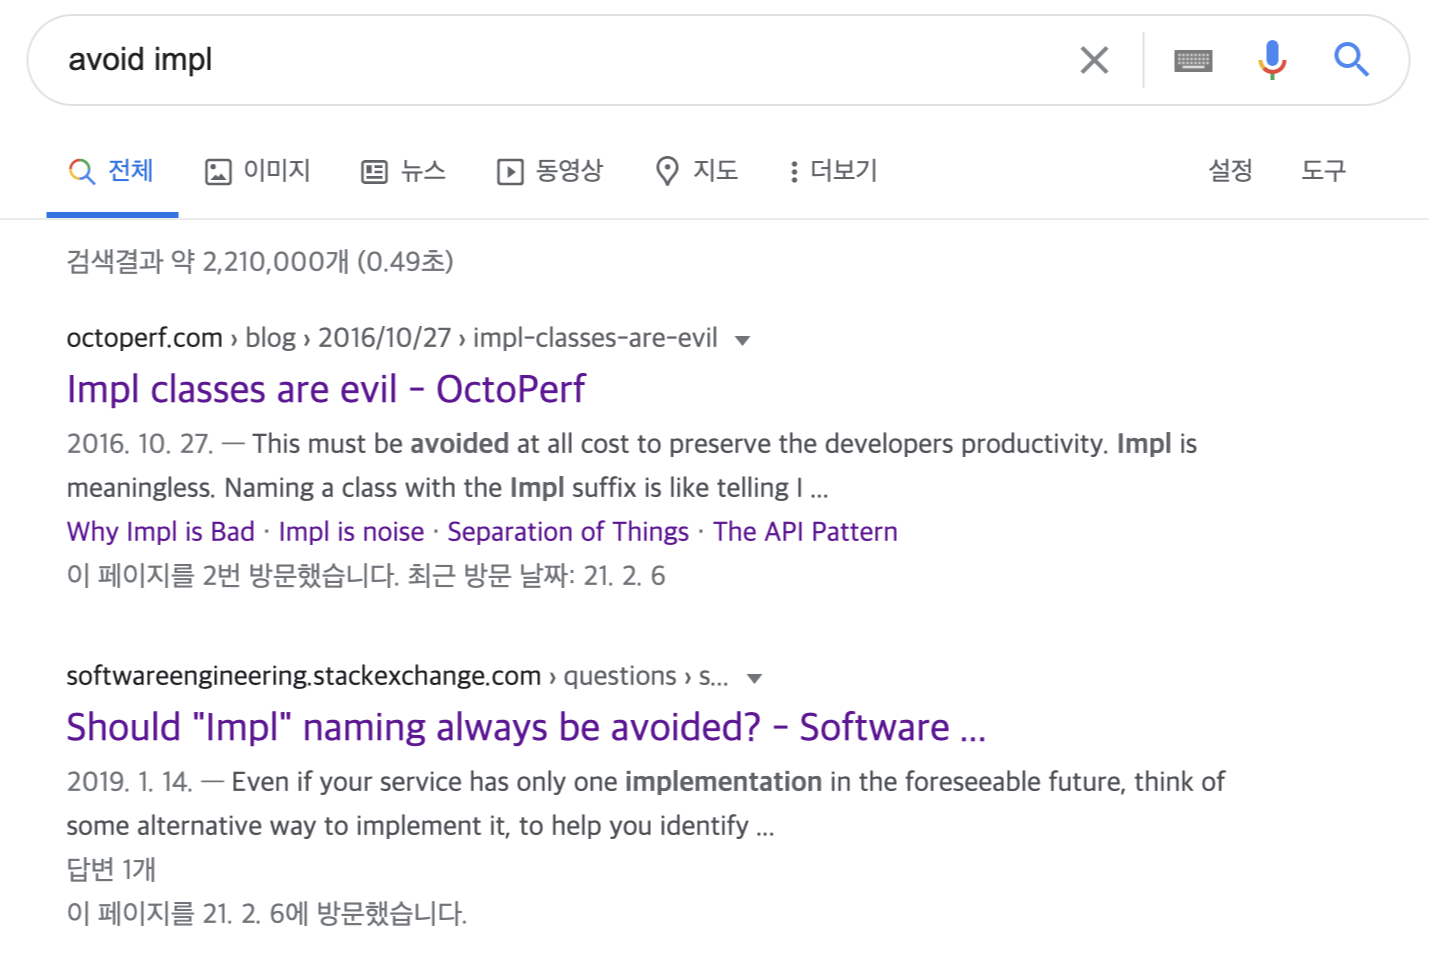Click the StackExchange snippet date '2019. 1. 14.'
Image resolution: width=1429 pixels, height=966 pixels.
pyautogui.click(x=129, y=782)
